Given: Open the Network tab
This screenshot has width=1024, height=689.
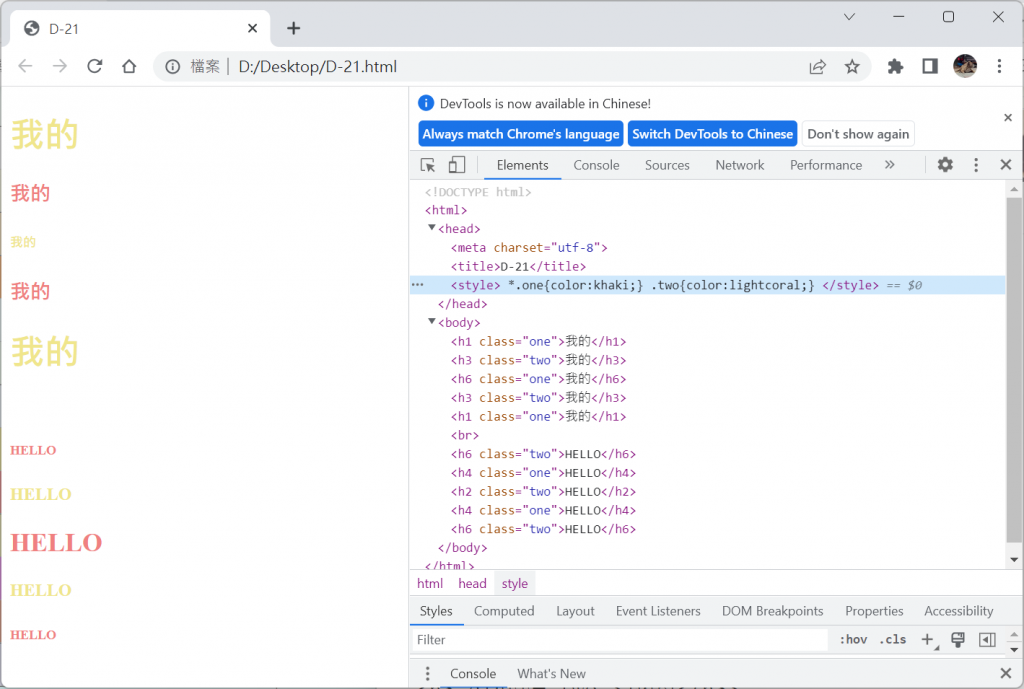Looking at the screenshot, I should 739,165.
